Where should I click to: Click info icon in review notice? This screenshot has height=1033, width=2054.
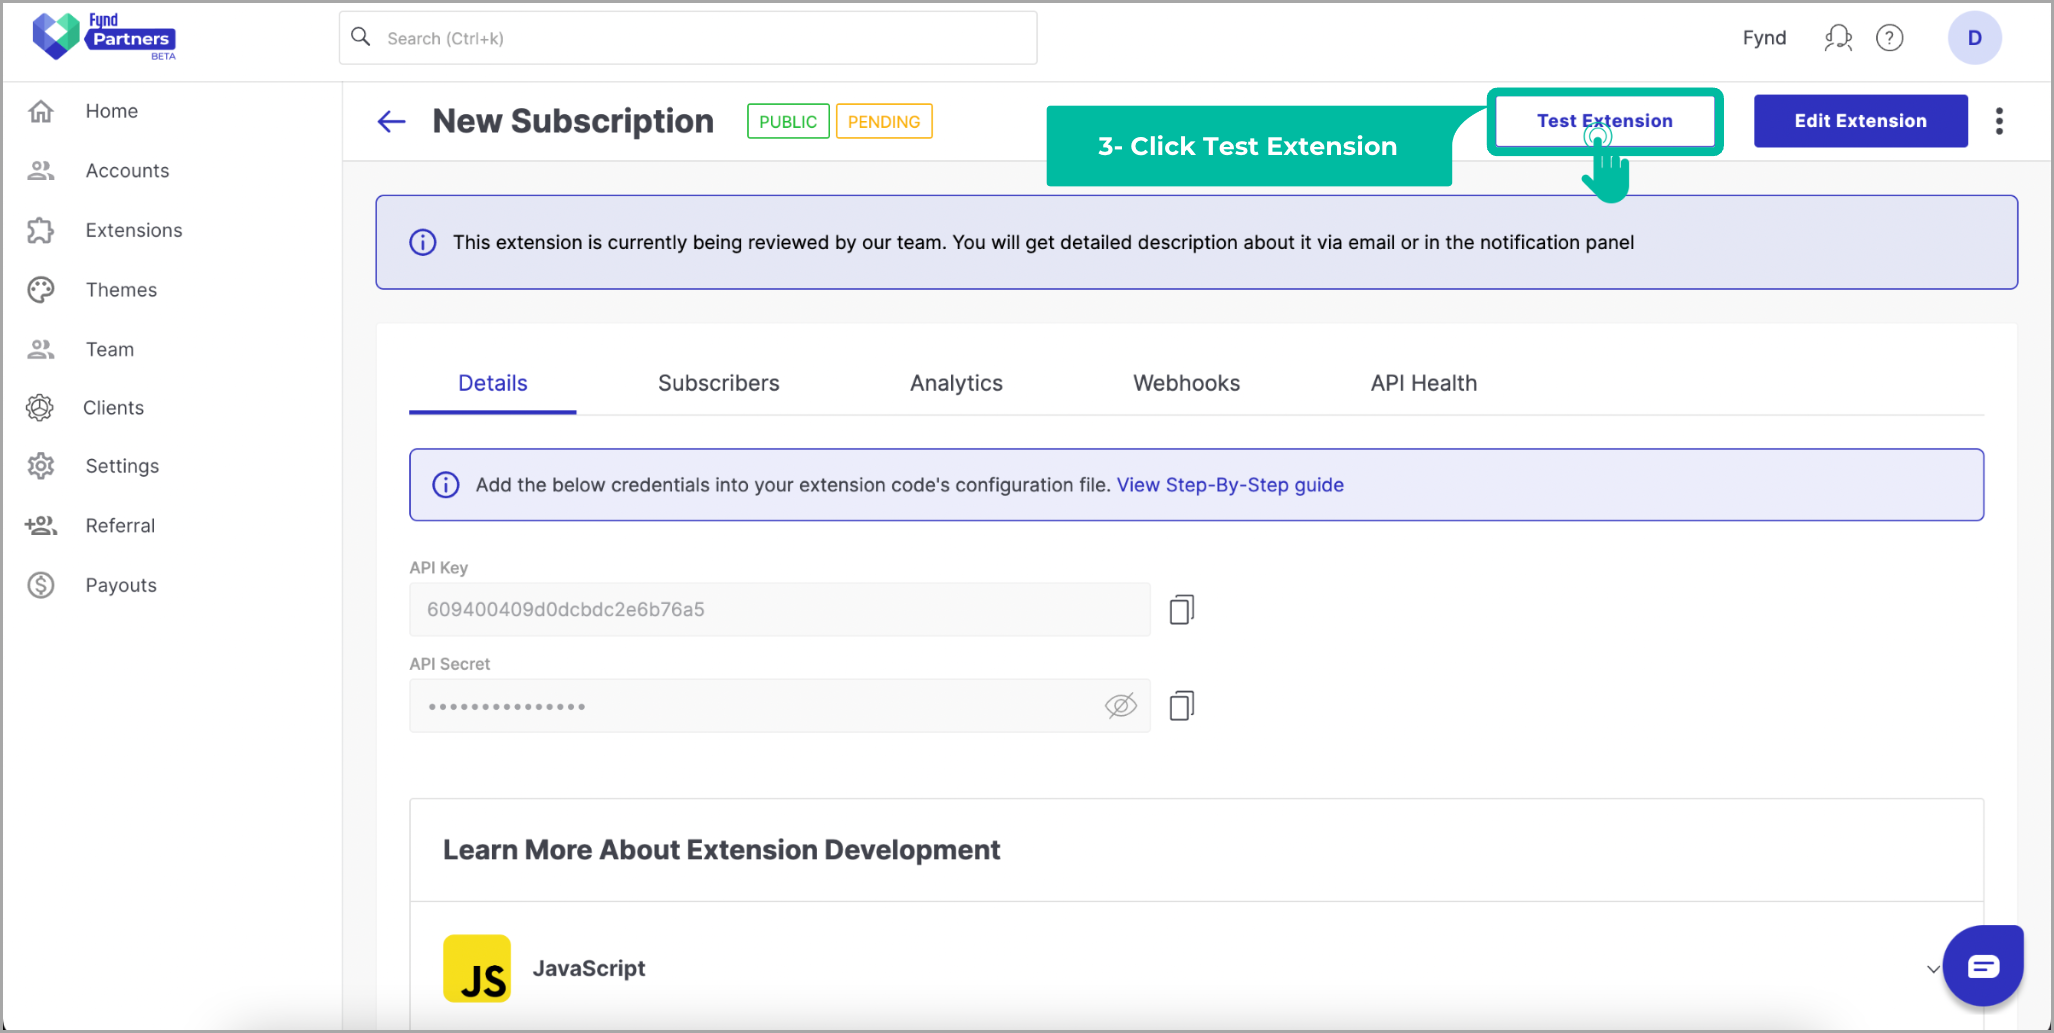tap(423, 242)
